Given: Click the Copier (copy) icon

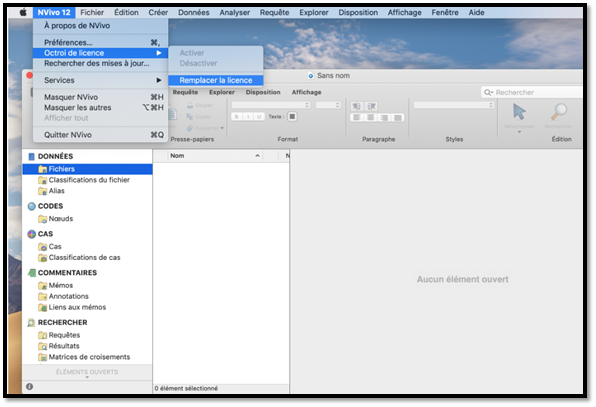Looking at the screenshot, I should pos(190,117).
